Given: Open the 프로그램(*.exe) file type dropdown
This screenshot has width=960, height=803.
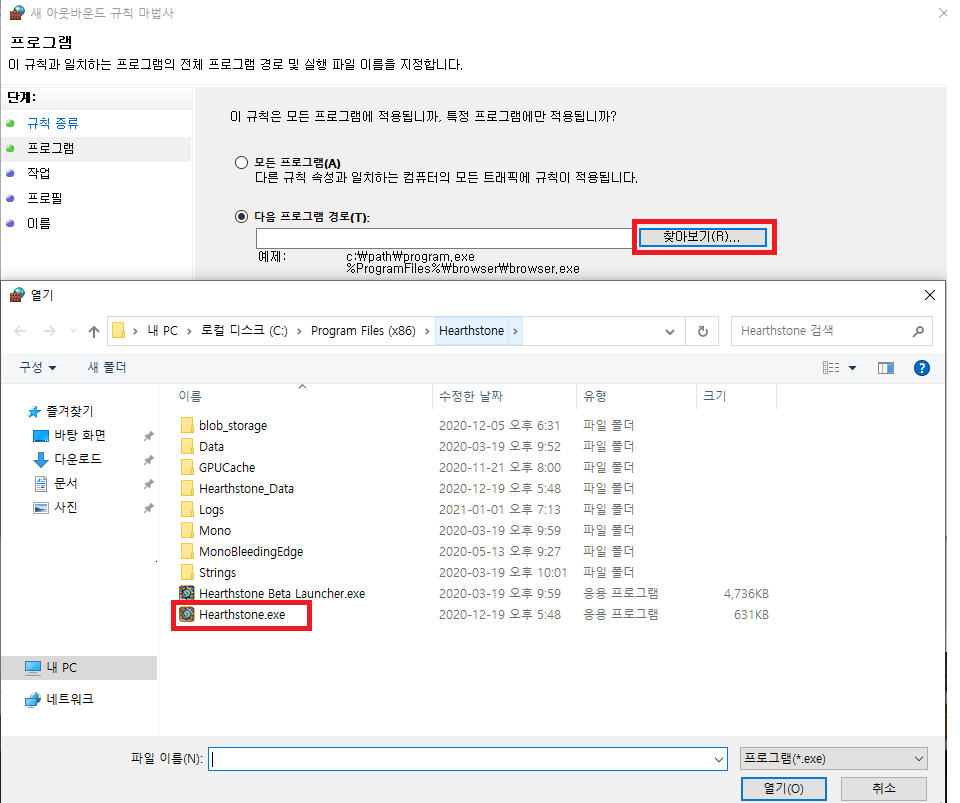Looking at the screenshot, I should [x=834, y=758].
